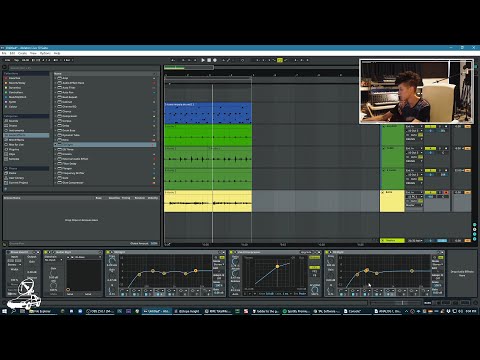Open the File menu
The width and height of the screenshot is (480, 360).
pyautogui.click(x=4, y=53)
